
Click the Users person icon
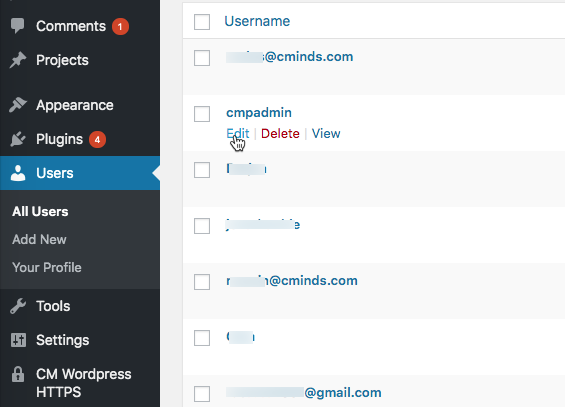pos(18,173)
